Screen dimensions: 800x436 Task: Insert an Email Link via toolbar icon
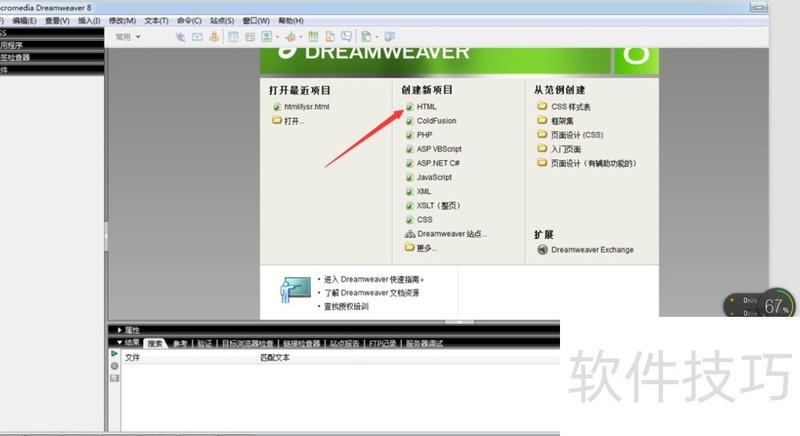pos(197,37)
